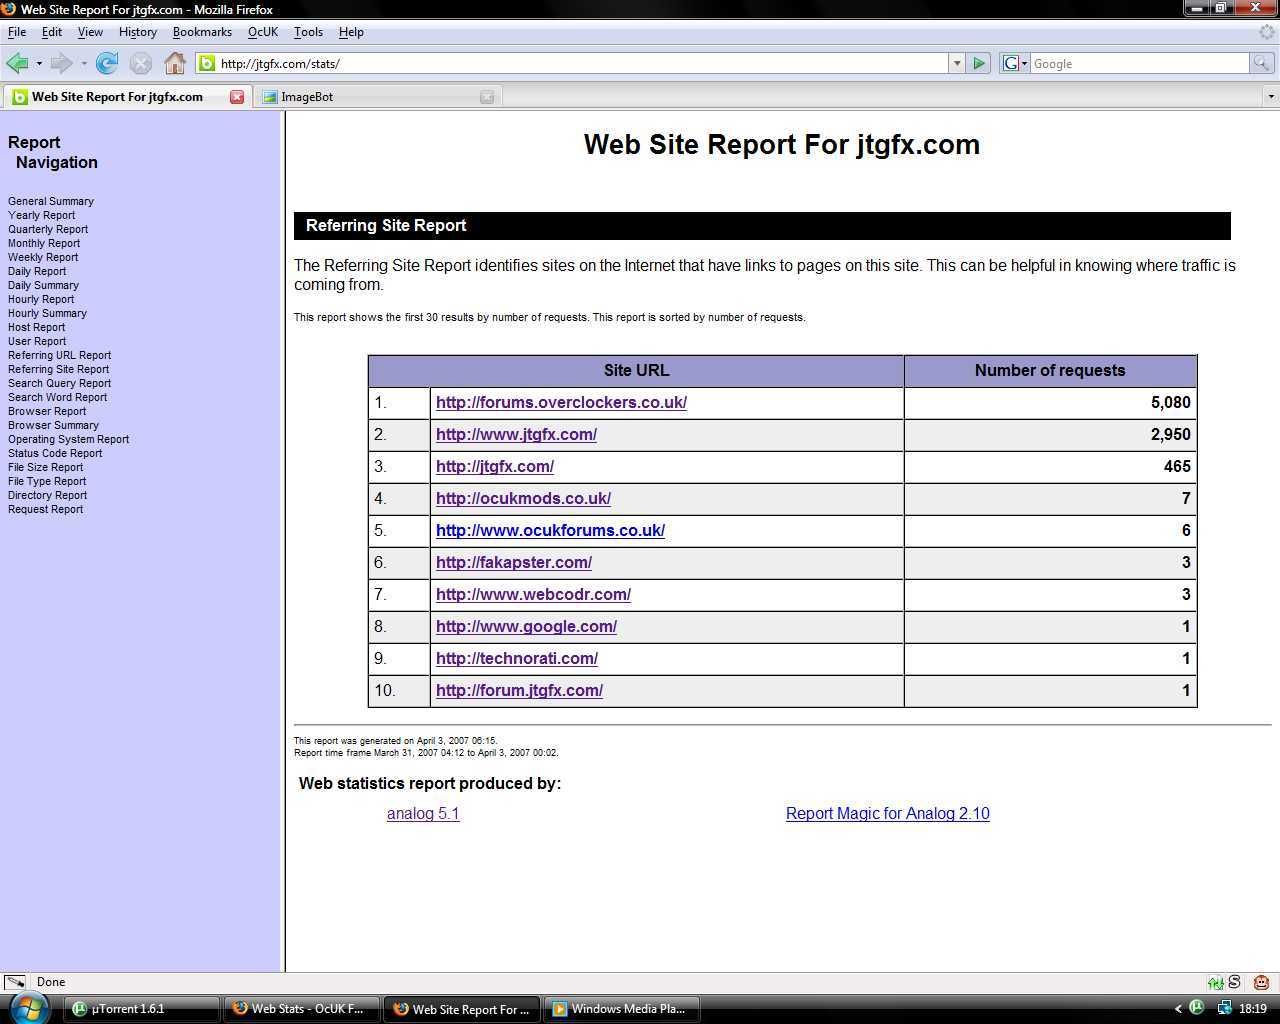
Task: Follow the http://fakapster.com/ link
Action: tap(514, 562)
